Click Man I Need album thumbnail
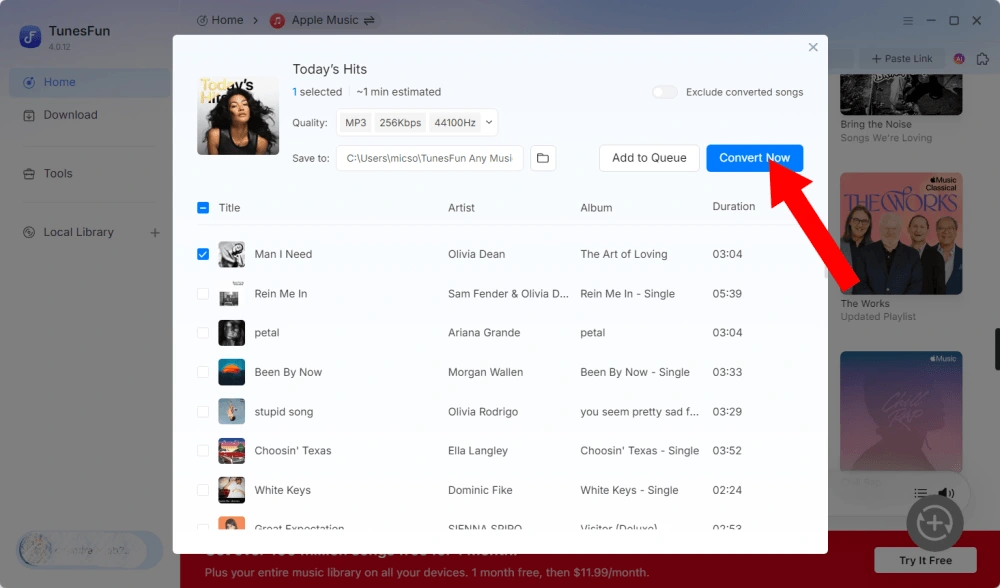The height and width of the screenshot is (588, 1000). (232, 254)
